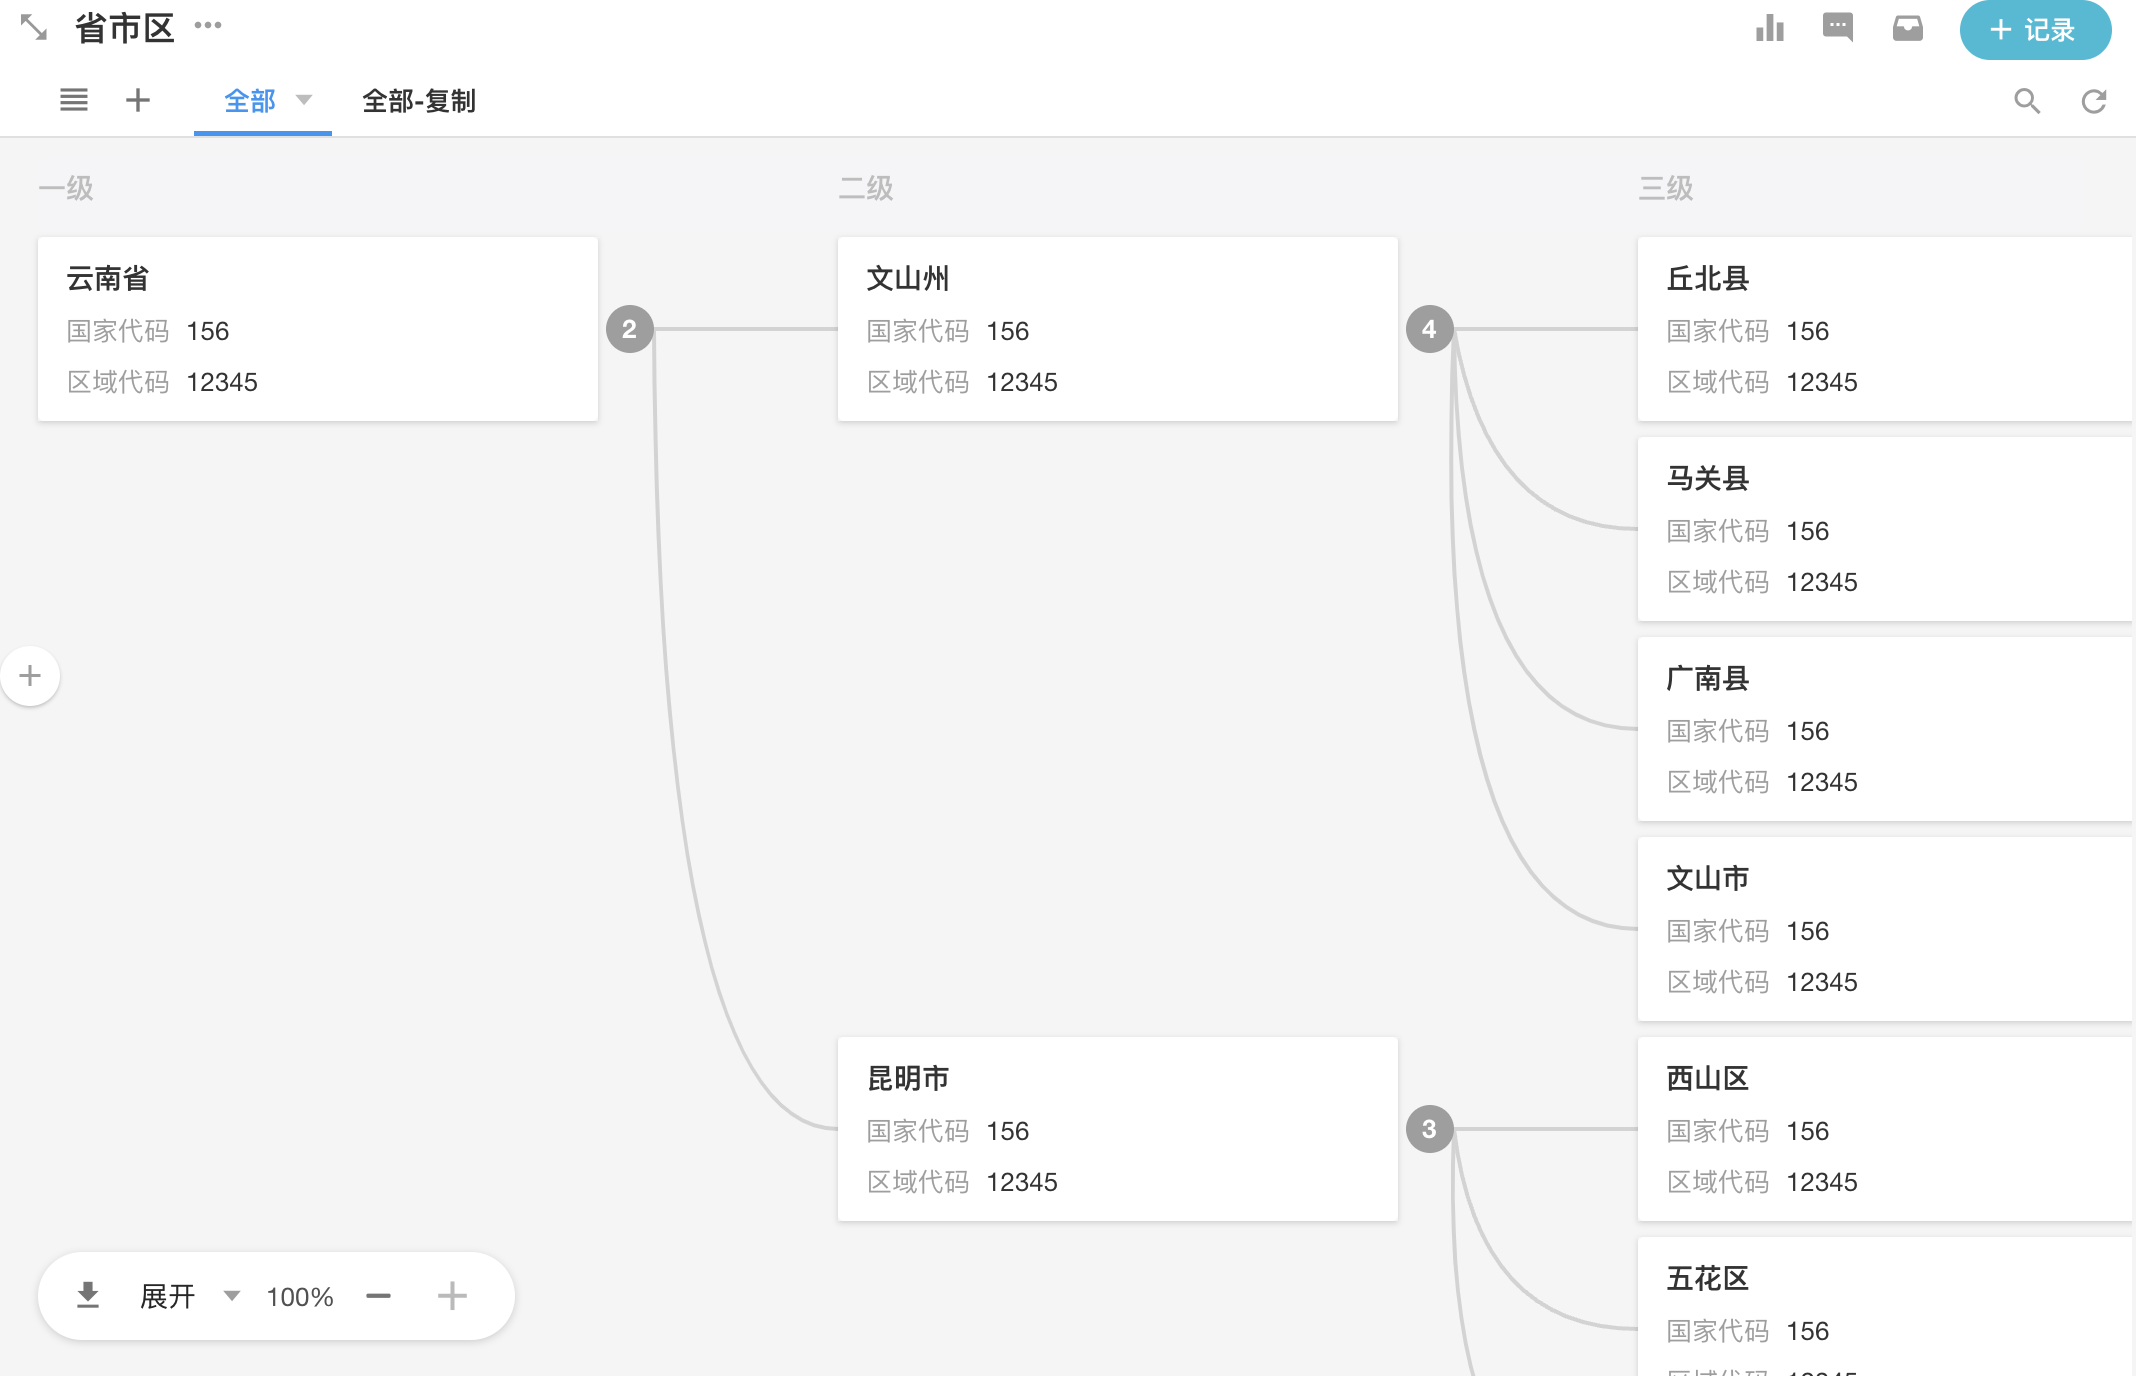Collapse 云南省 children via node badge 2
The width and height of the screenshot is (2136, 1376).
tap(629, 329)
